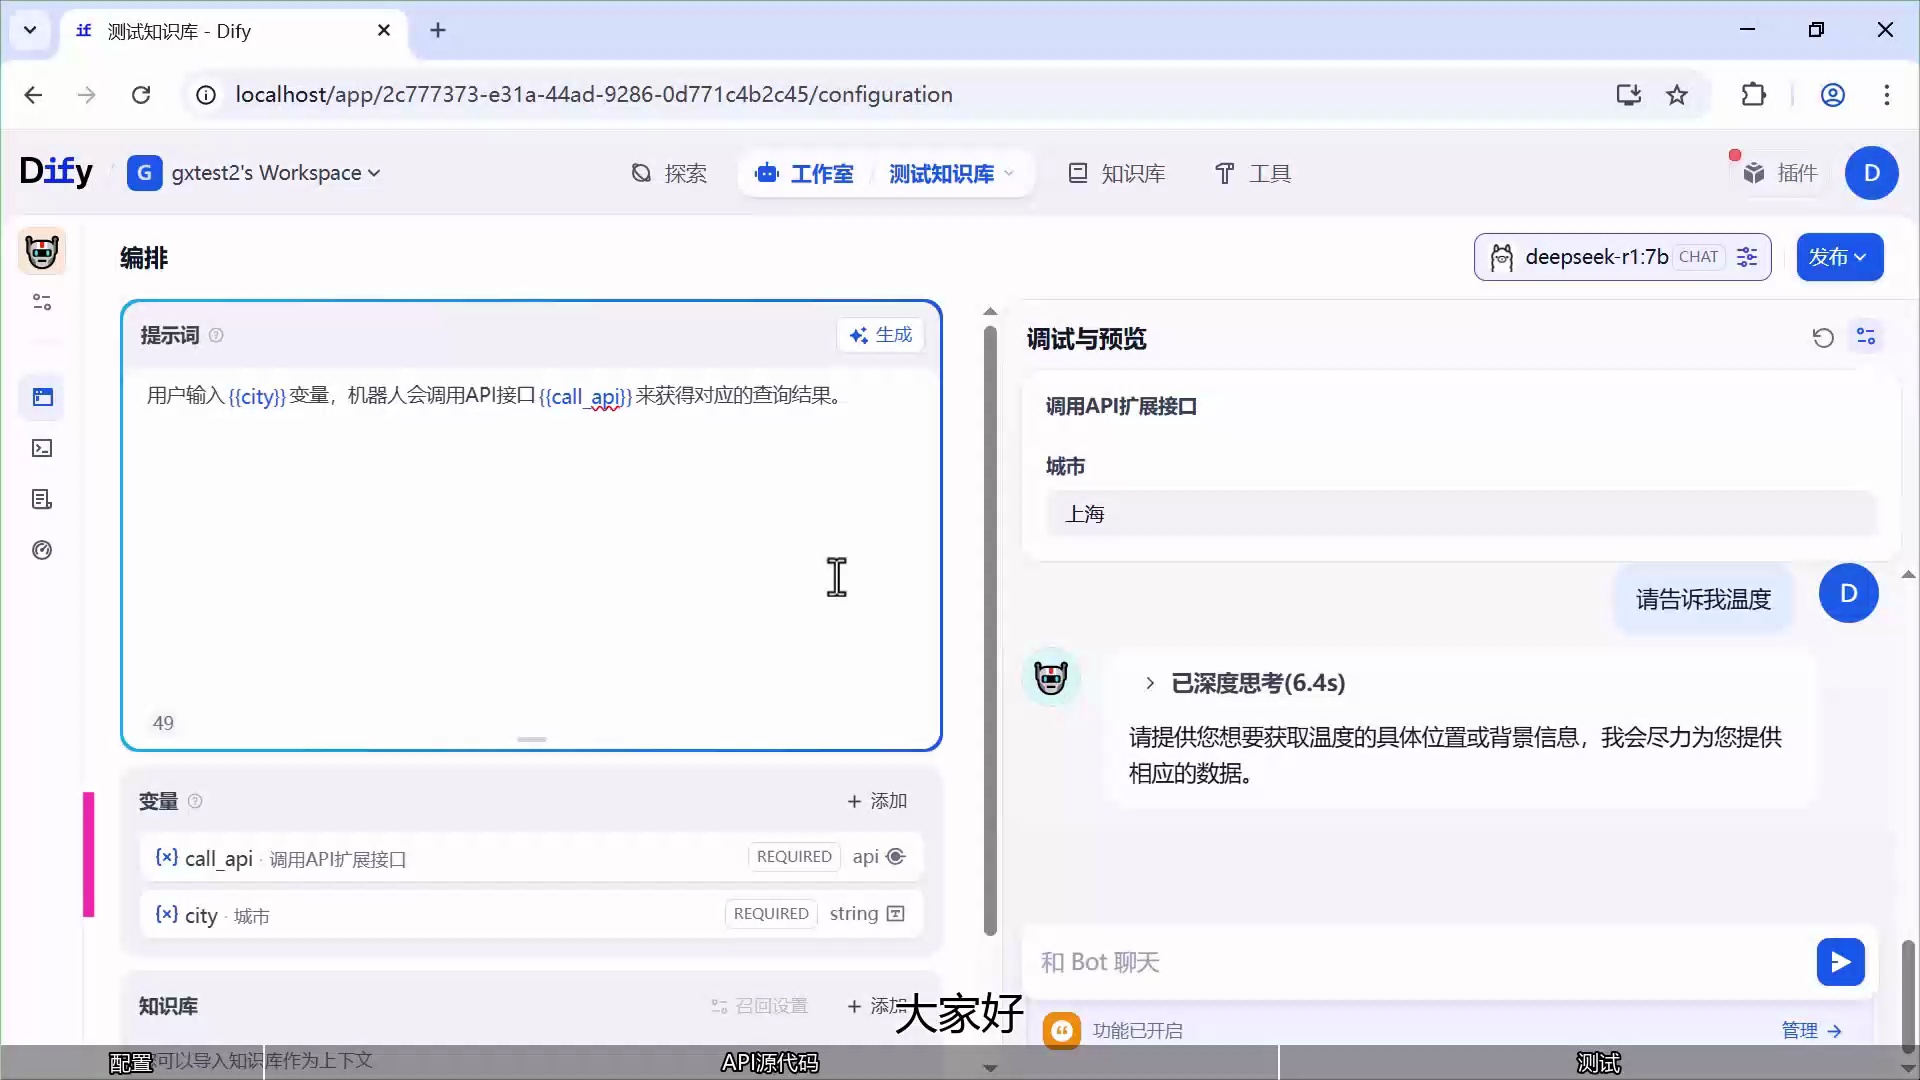
Task: Click the 管理 manage features link
Action: (x=1811, y=1030)
